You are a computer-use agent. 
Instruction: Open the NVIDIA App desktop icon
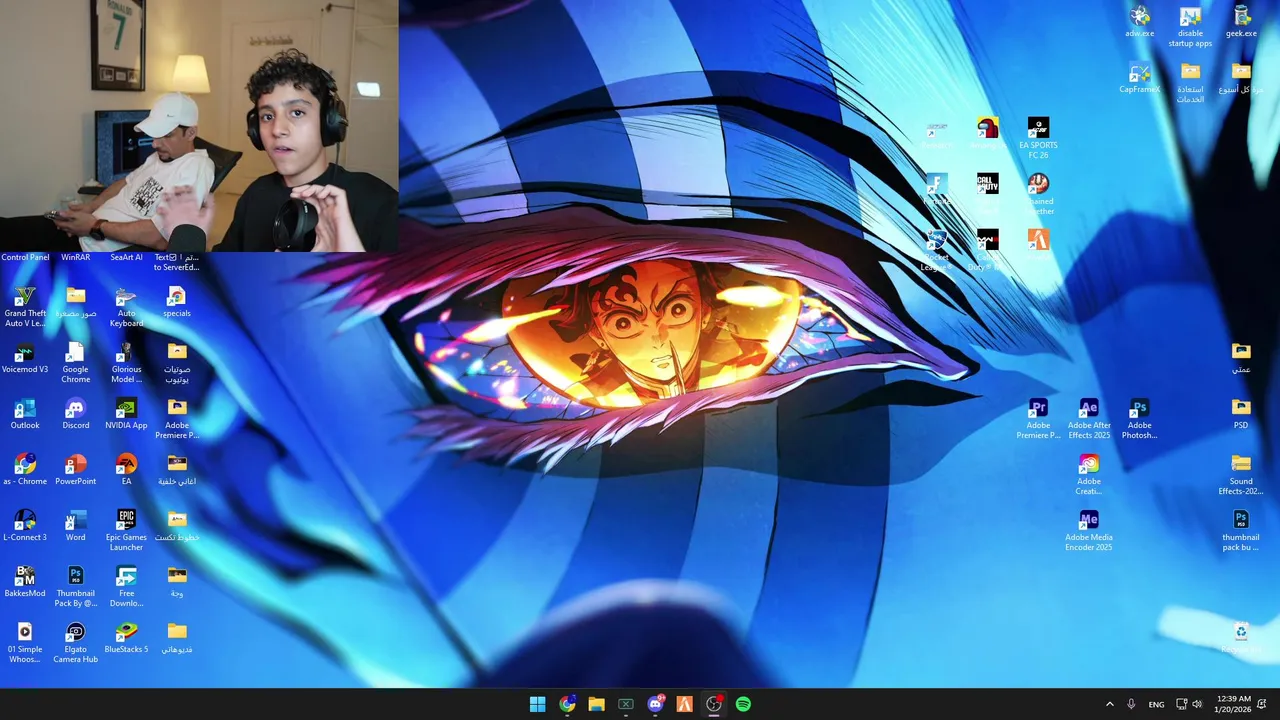(126, 414)
